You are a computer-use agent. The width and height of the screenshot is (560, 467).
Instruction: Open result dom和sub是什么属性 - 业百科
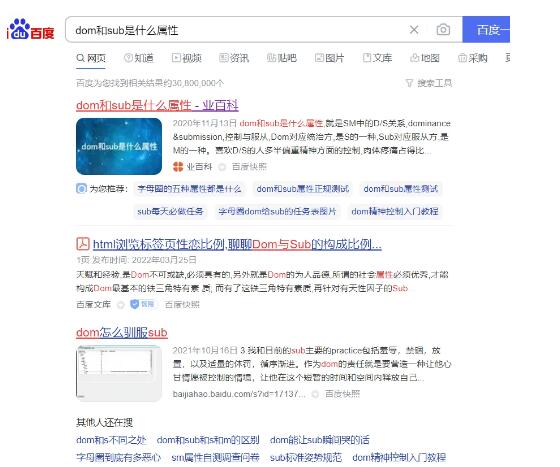(157, 106)
